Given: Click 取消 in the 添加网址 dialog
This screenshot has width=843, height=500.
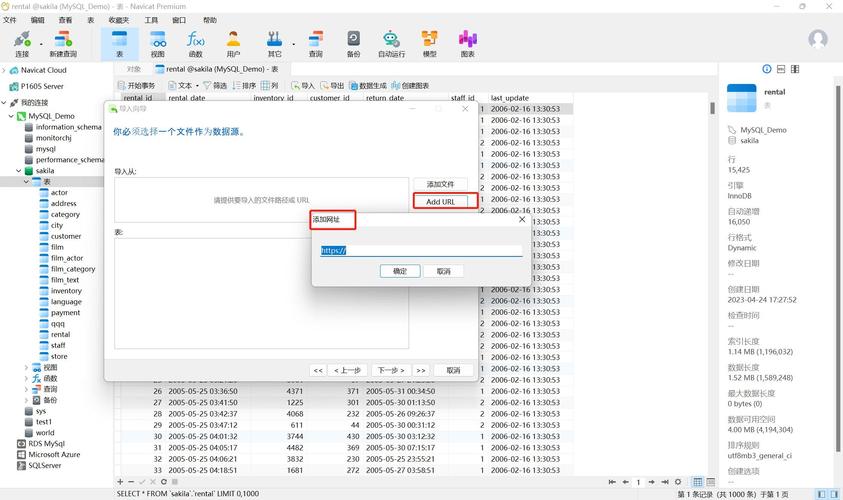Looking at the screenshot, I should point(444,271).
